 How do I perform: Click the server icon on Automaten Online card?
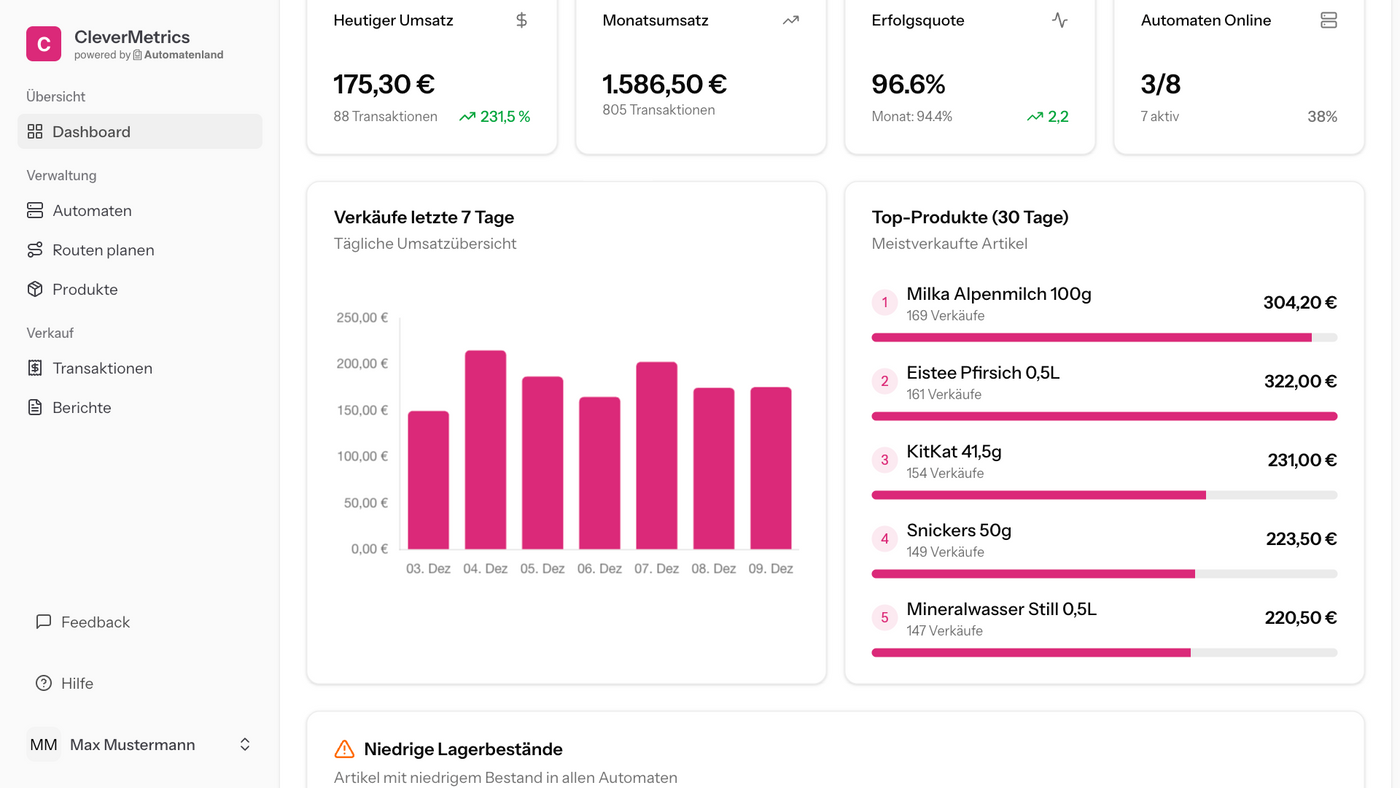1329,20
